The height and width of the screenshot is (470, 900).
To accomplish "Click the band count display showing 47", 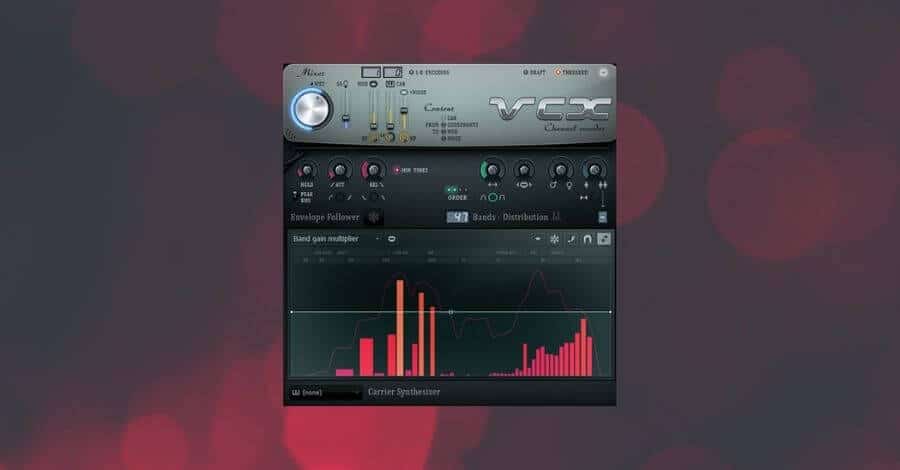I will coord(457,217).
